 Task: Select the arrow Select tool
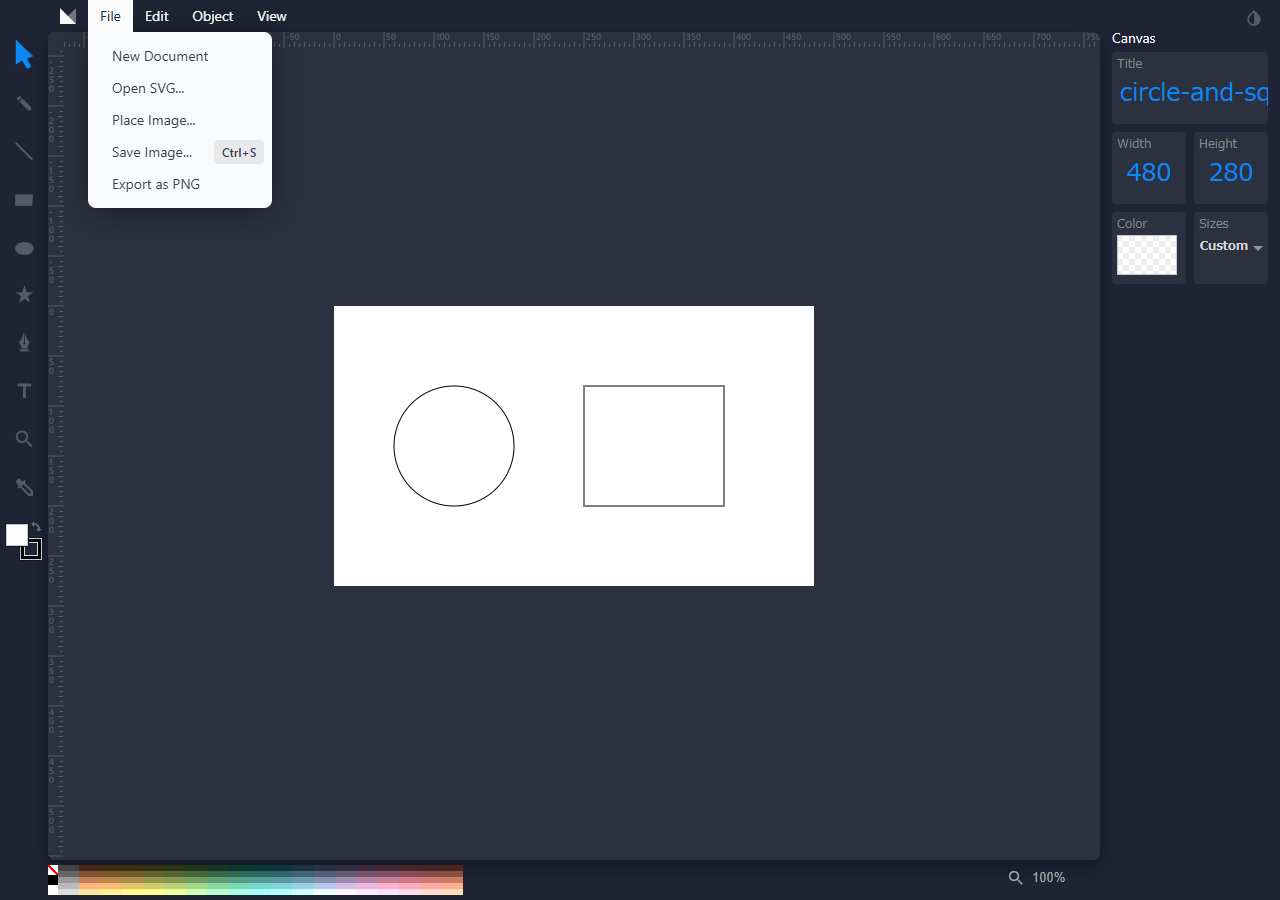click(x=24, y=54)
